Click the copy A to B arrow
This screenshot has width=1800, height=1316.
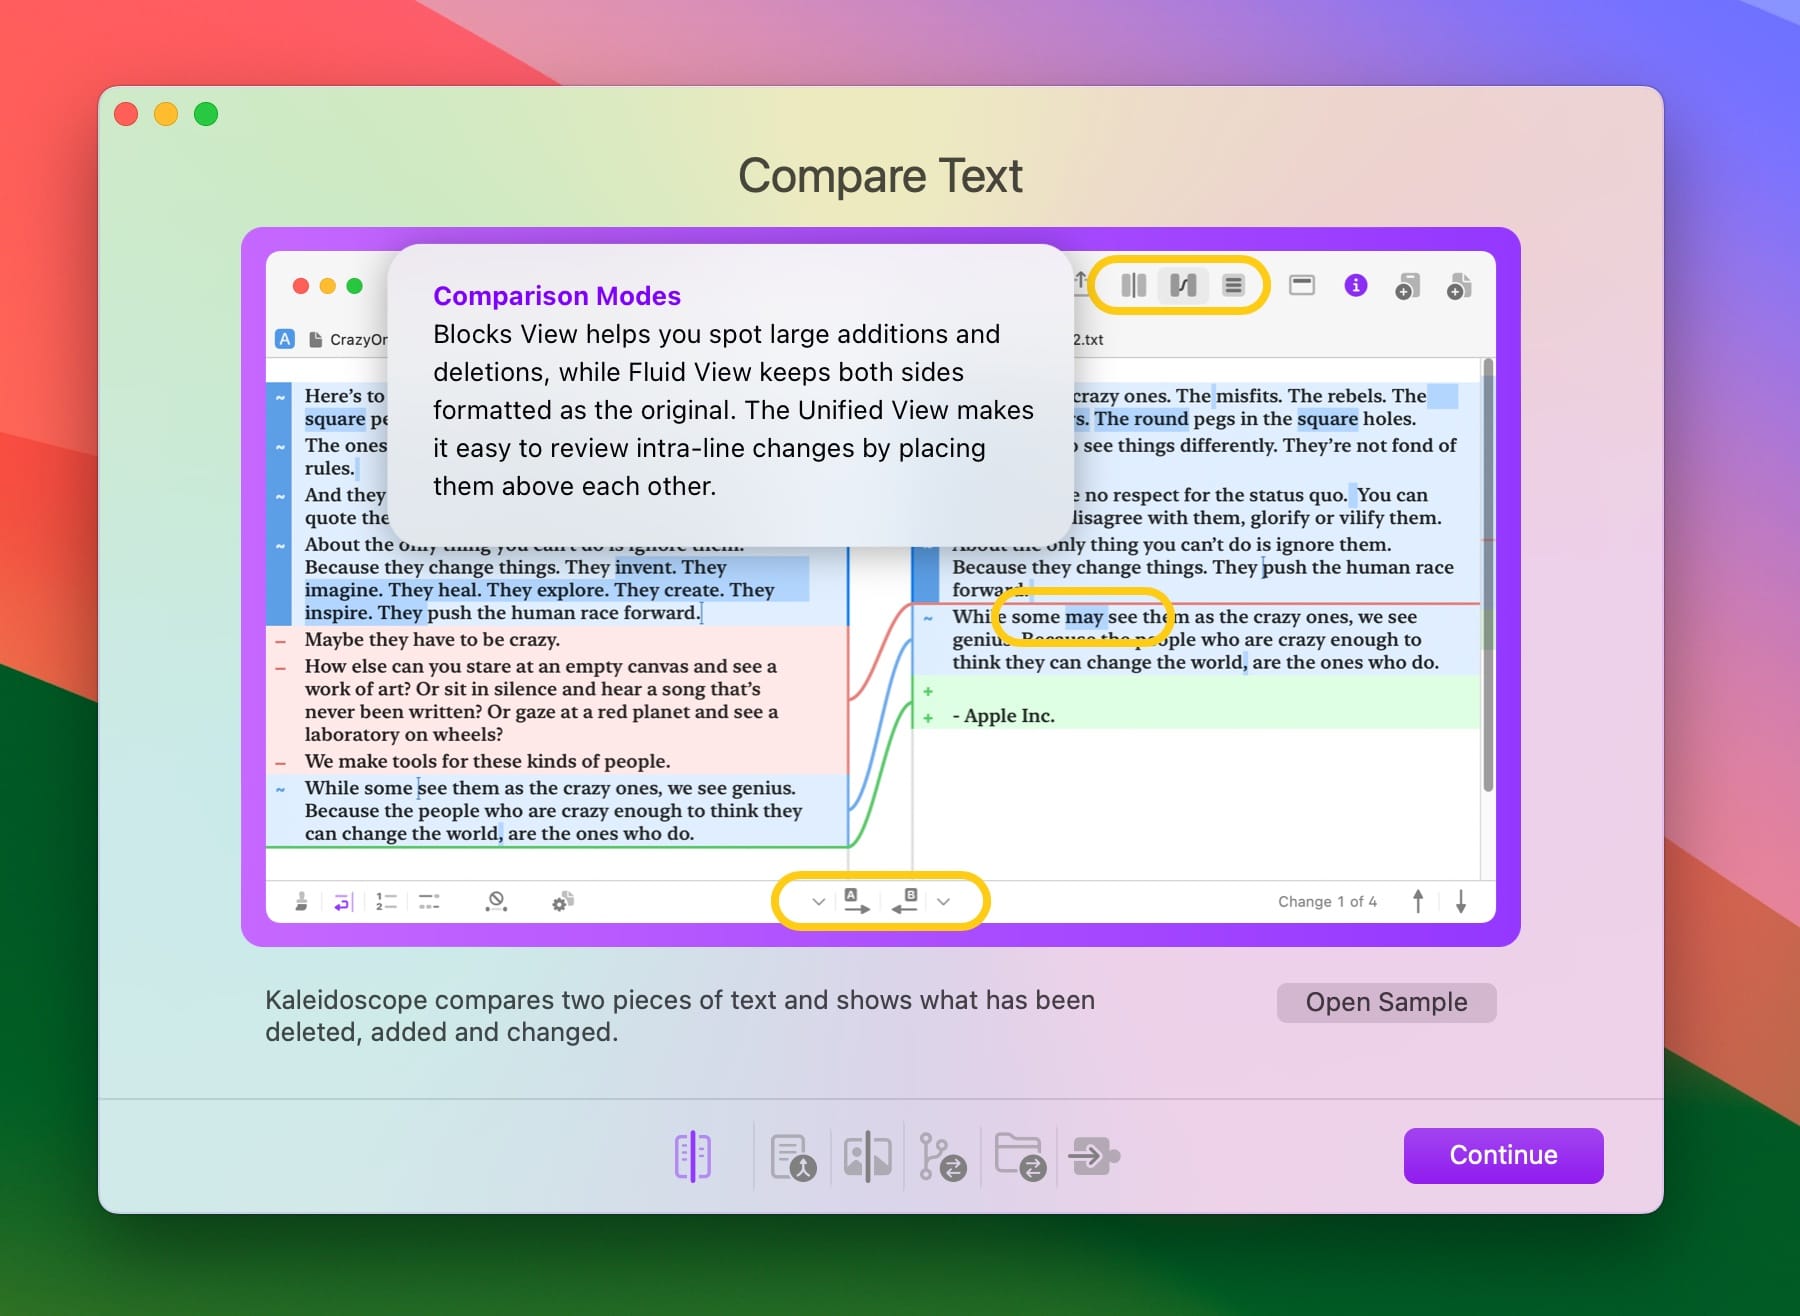[x=855, y=902]
